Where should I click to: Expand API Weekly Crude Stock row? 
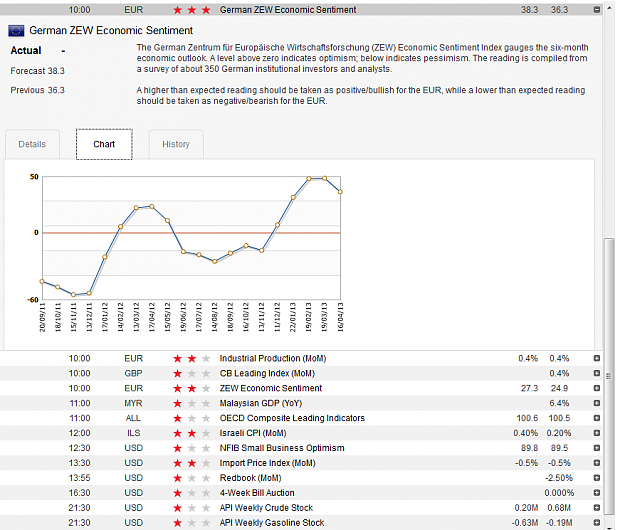tap(597, 508)
